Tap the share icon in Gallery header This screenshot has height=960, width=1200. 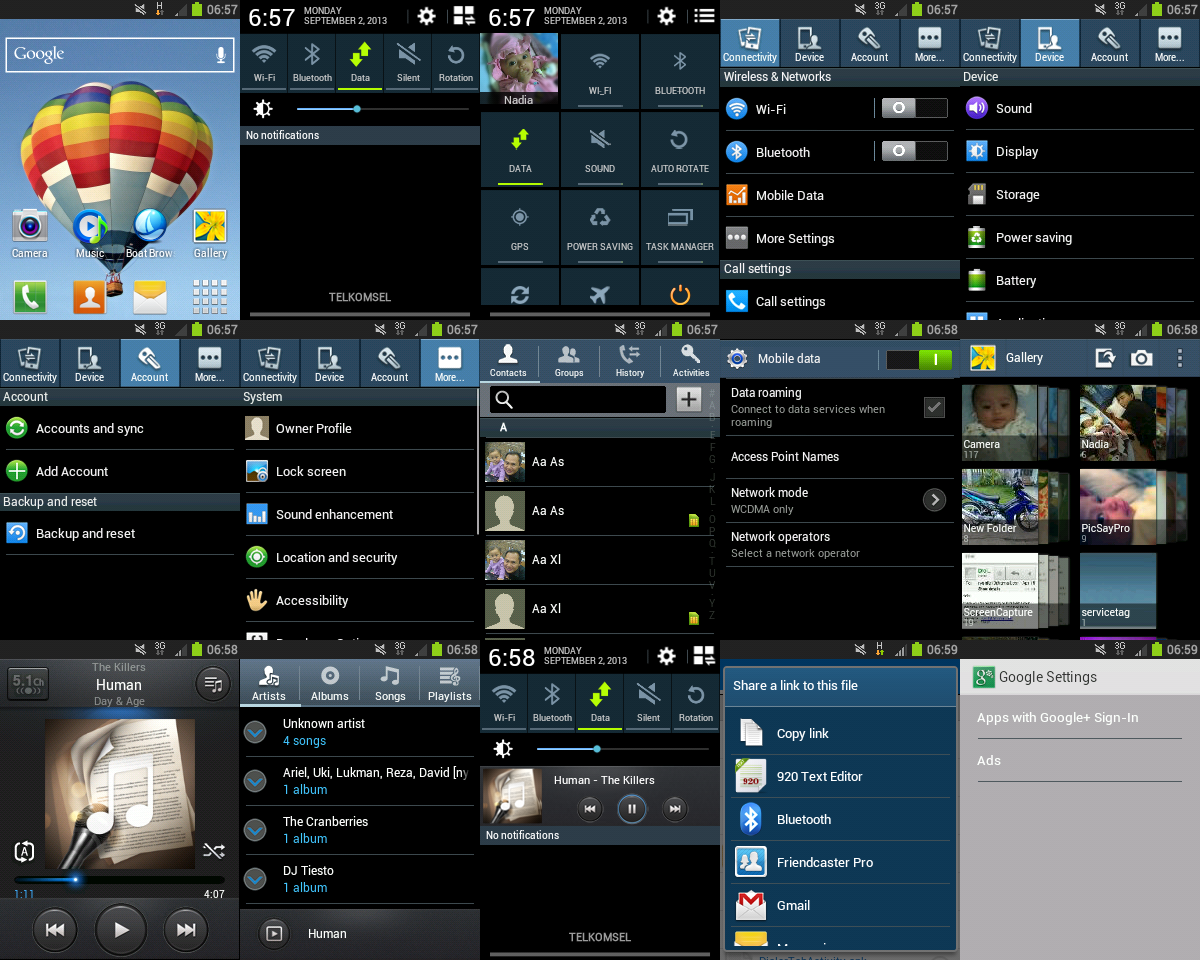click(1105, 358)
